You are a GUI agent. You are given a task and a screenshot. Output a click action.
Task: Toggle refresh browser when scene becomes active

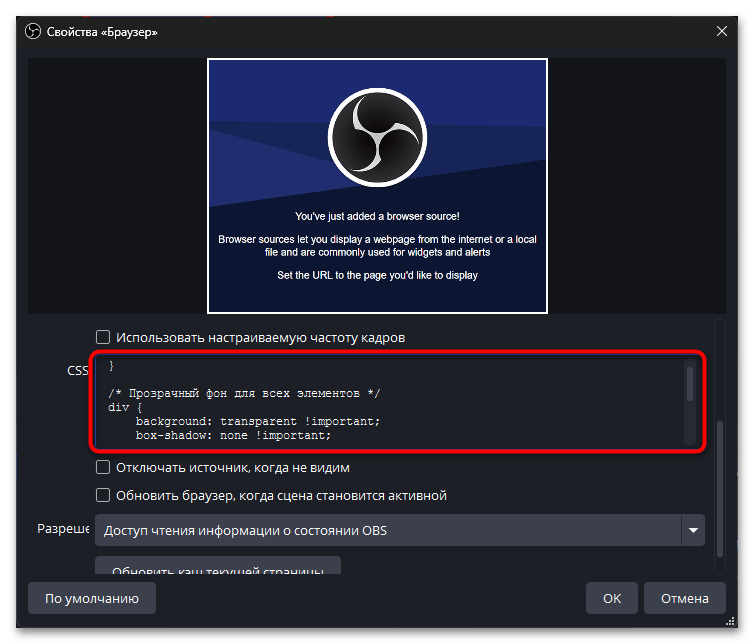pos(103,495)
